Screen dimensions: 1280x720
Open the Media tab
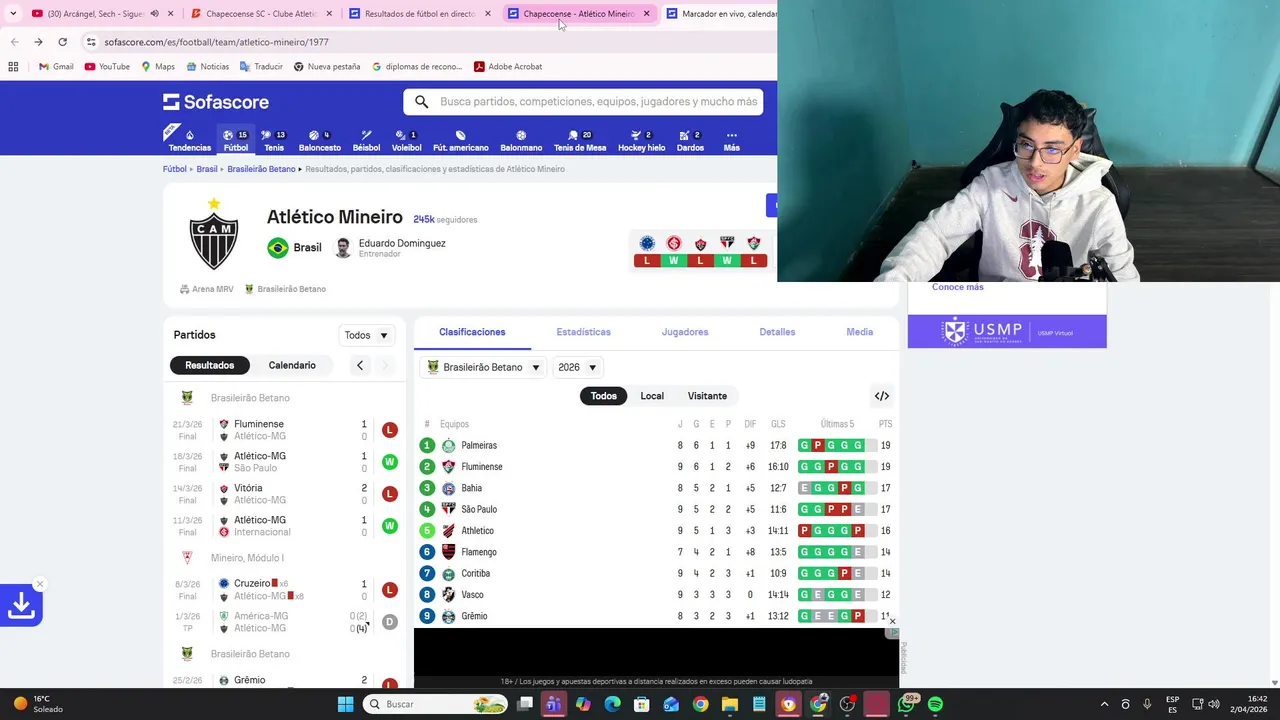[860, 332]
